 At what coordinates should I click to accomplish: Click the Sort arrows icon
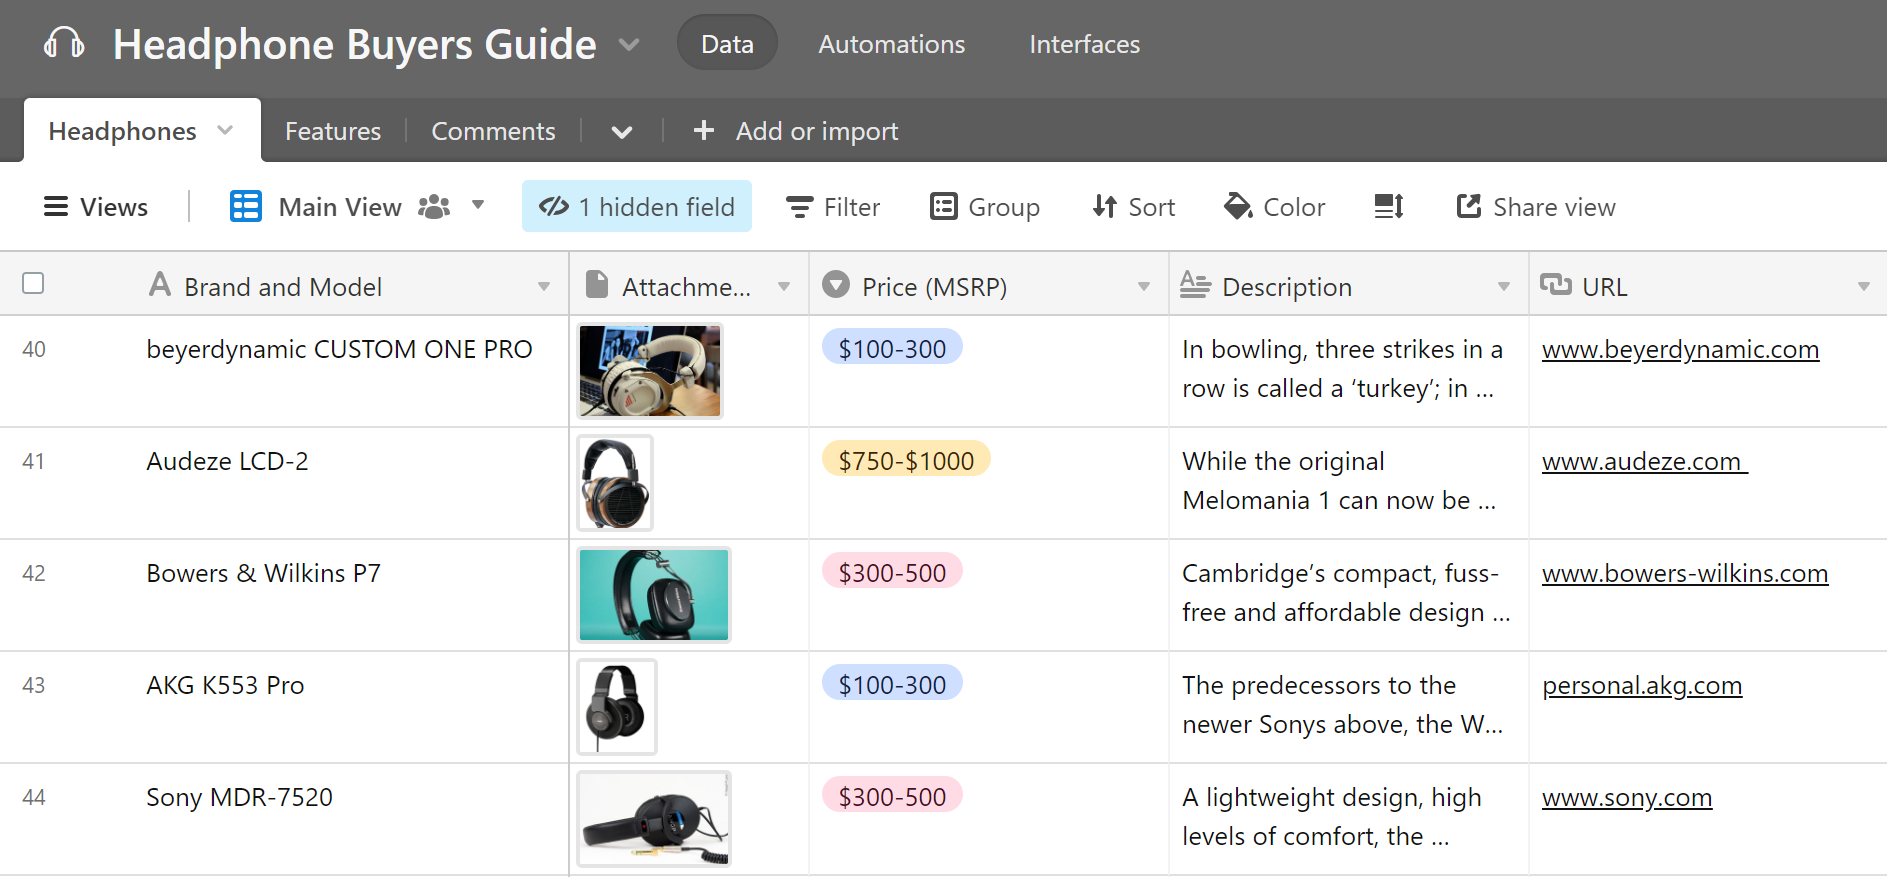point(1104,206)
